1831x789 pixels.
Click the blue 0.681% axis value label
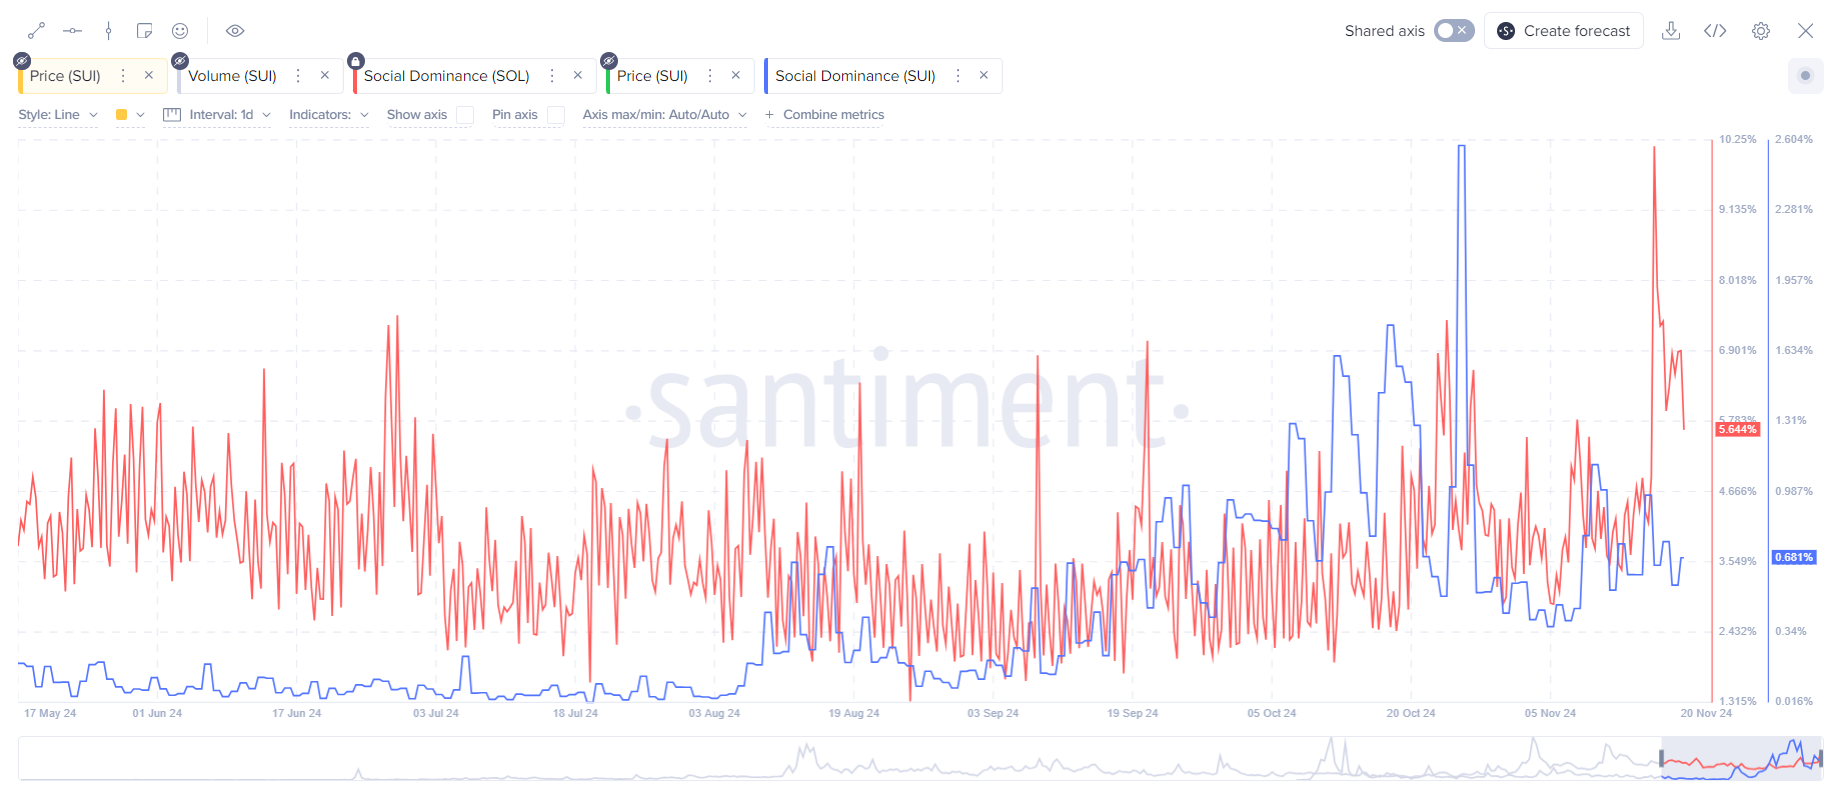1794,558
